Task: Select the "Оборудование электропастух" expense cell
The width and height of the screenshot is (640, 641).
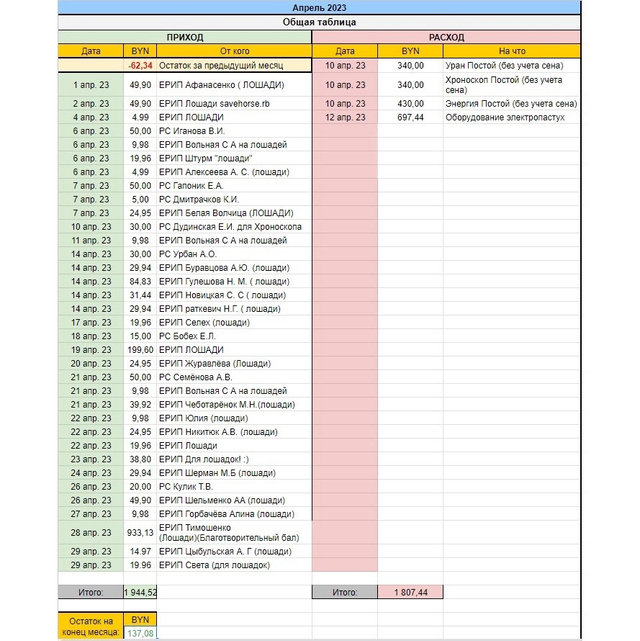Action: click(x=511, y=117)
